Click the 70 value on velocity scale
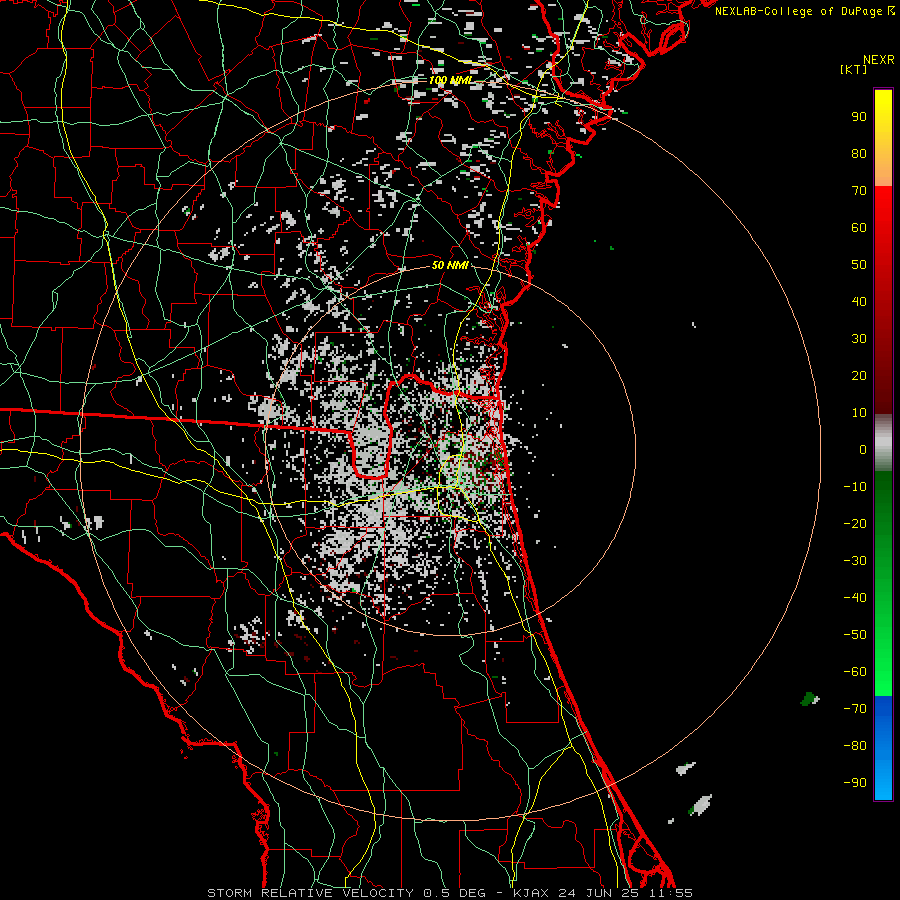The height and width of the screenshot is (900, 900). point(859,191)
